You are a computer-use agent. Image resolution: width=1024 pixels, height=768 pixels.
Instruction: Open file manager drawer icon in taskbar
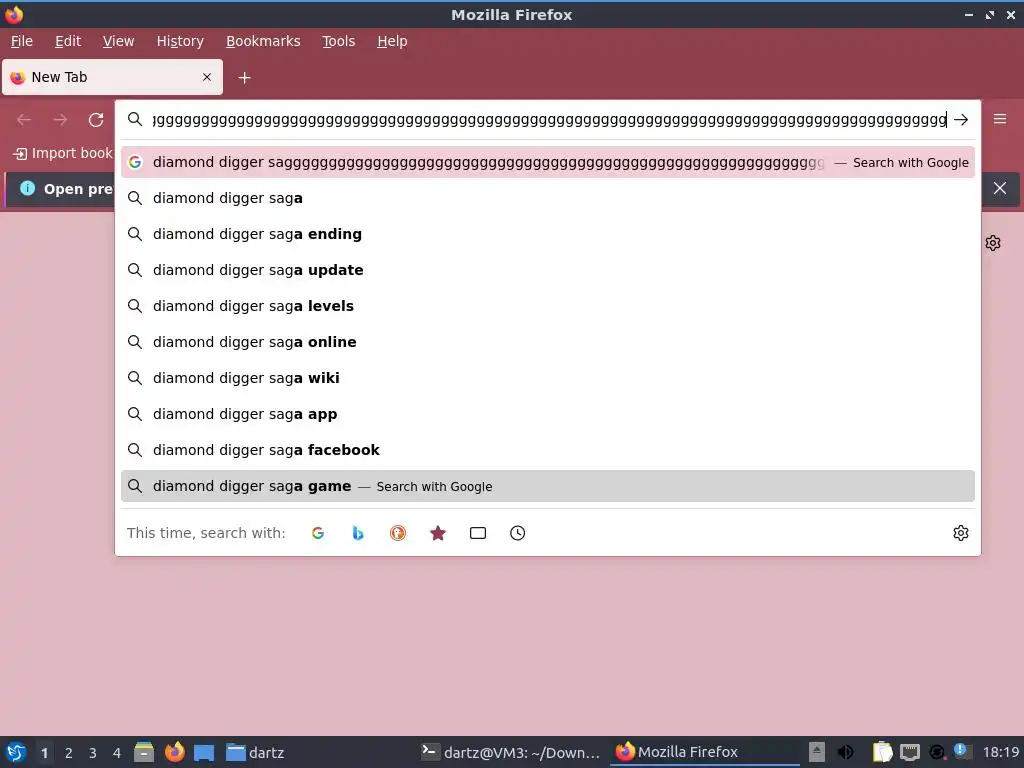[x=144, y=752]
